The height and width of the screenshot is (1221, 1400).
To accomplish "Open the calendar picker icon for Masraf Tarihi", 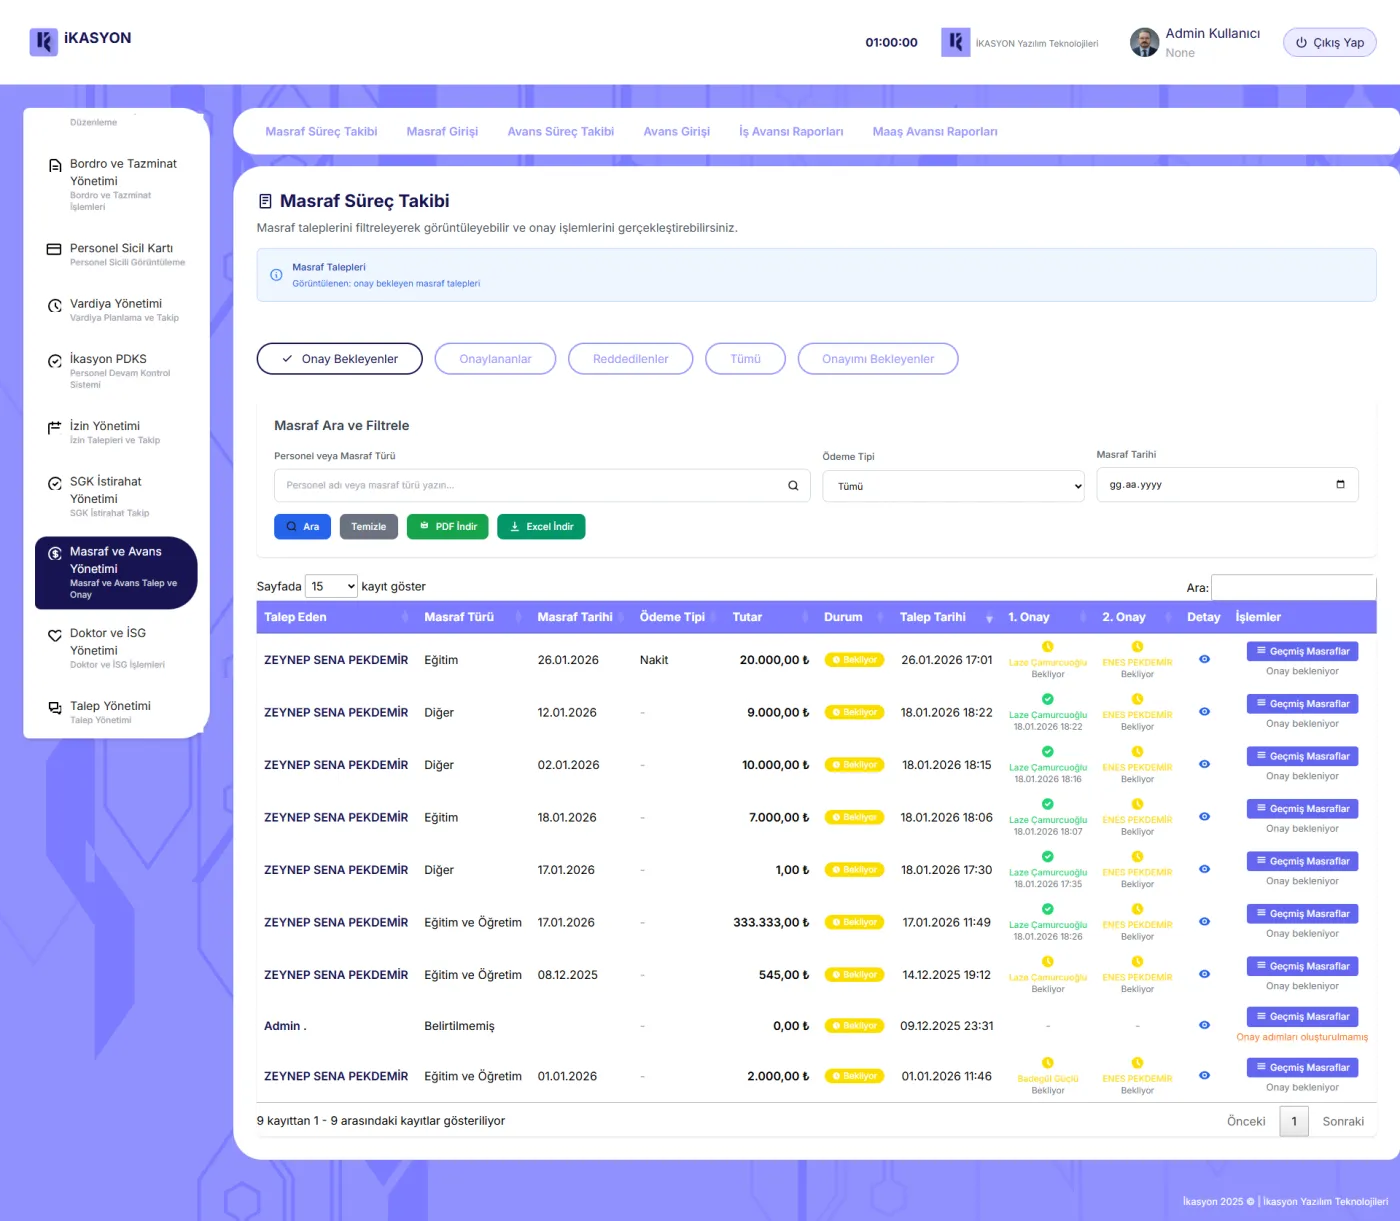I will pyautogui.click(x=1340, y=485).
